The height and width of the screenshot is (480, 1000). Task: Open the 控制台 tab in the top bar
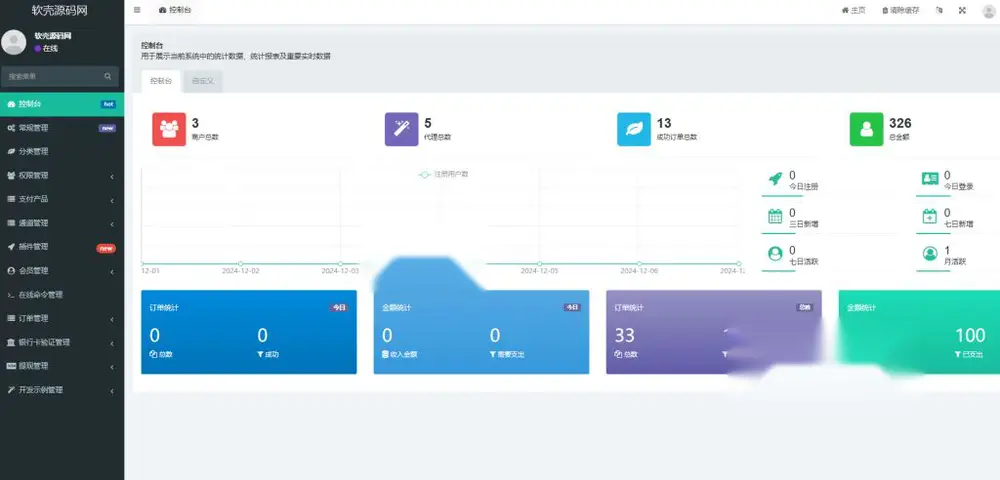click(x=175, y=10)
